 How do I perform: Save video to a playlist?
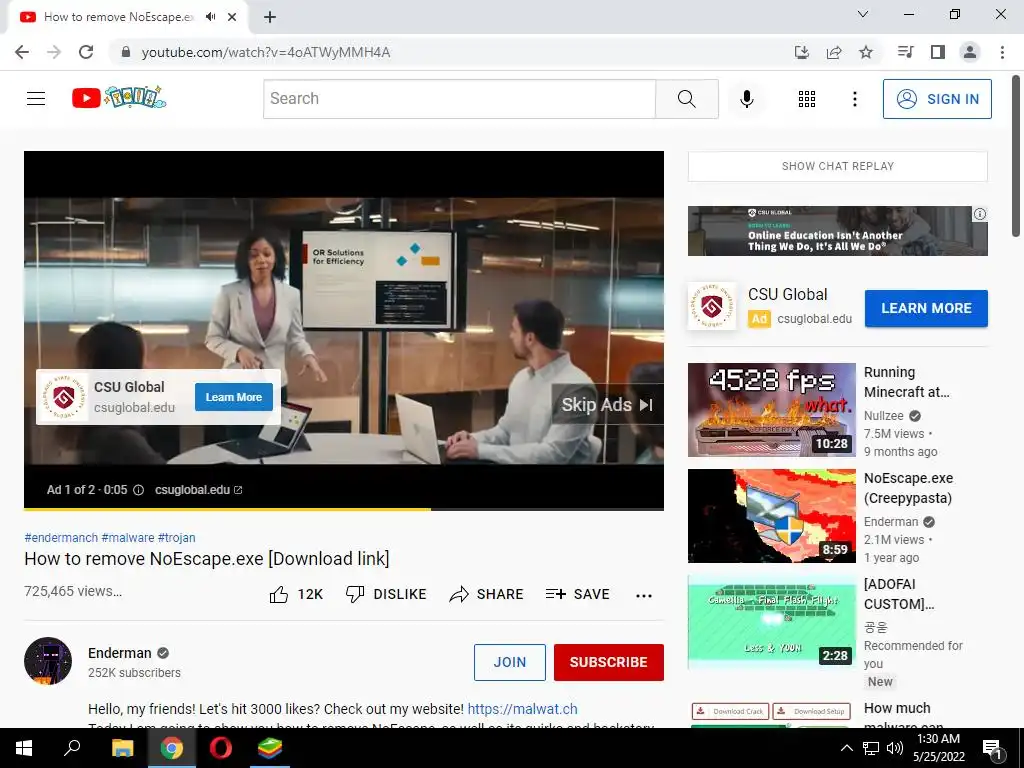pos(578,594)
